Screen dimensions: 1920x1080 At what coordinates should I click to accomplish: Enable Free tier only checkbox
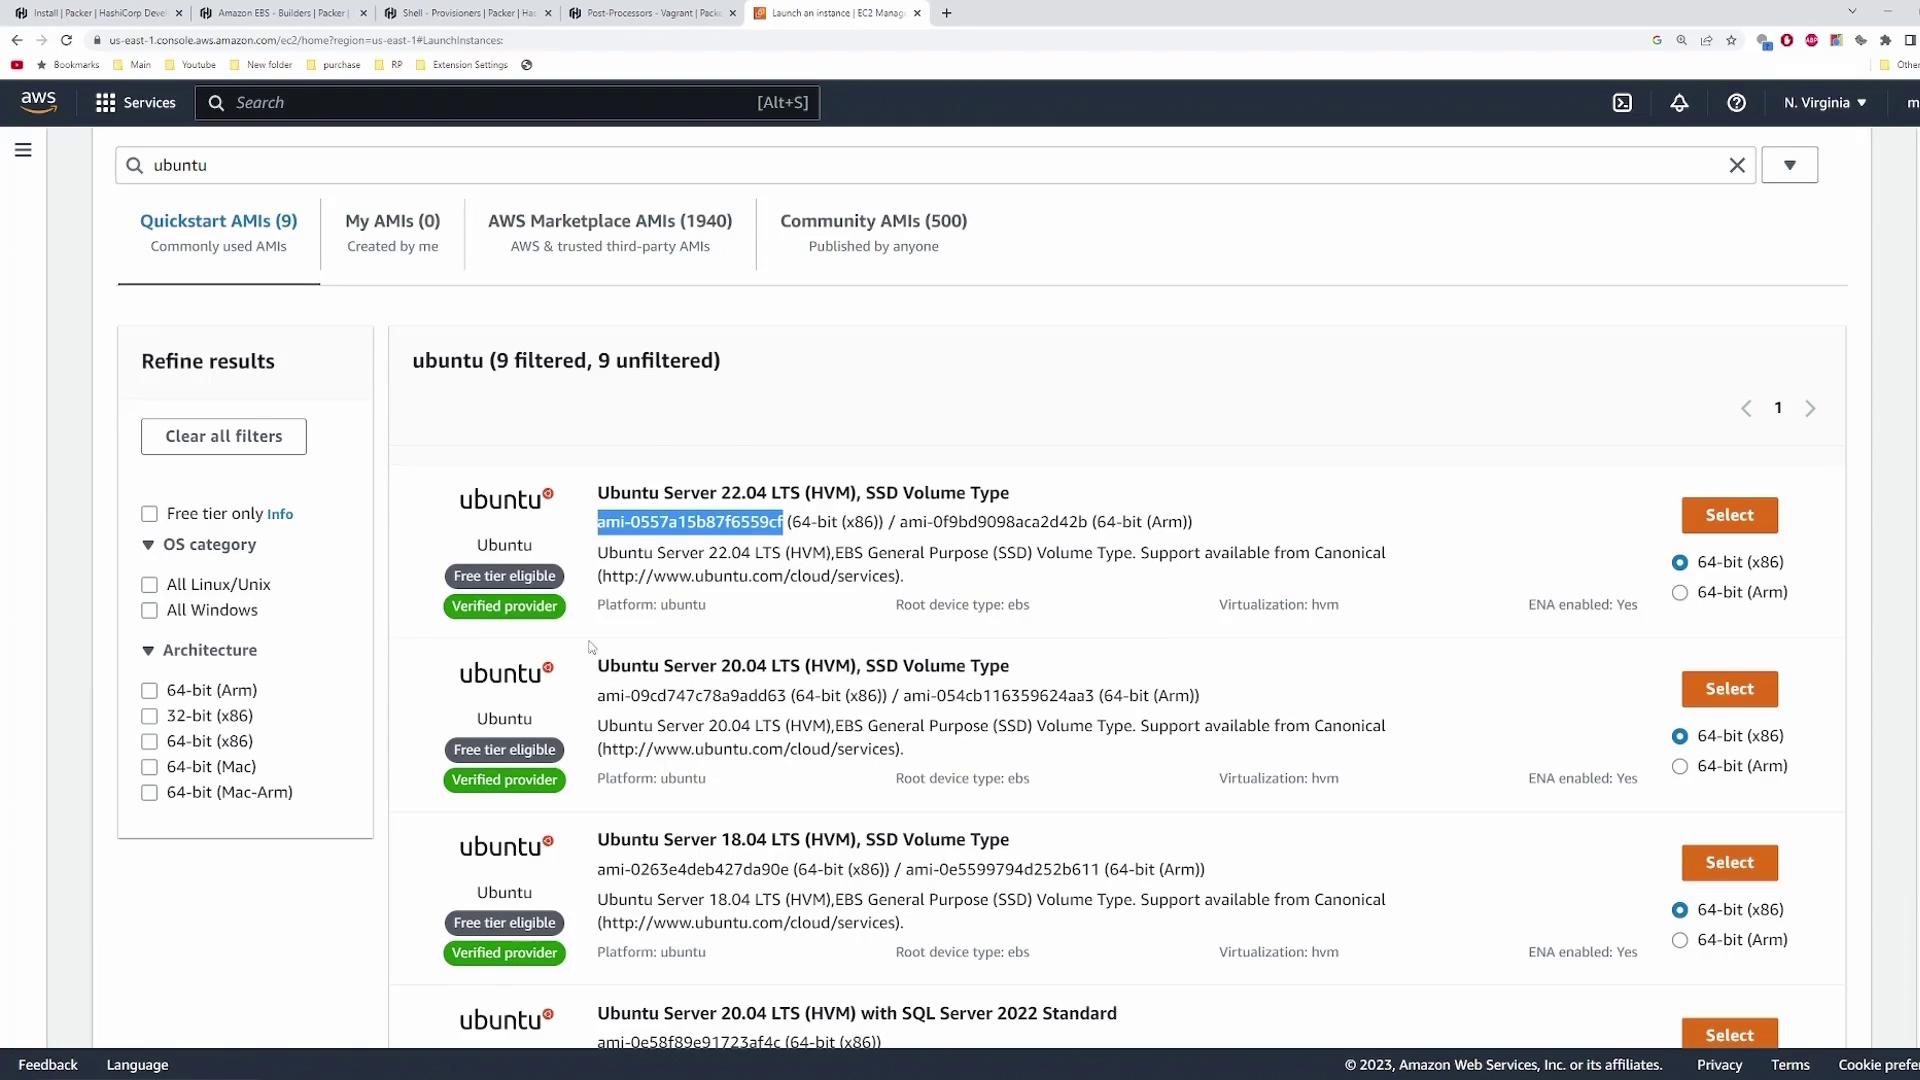(x=149, y=514)
